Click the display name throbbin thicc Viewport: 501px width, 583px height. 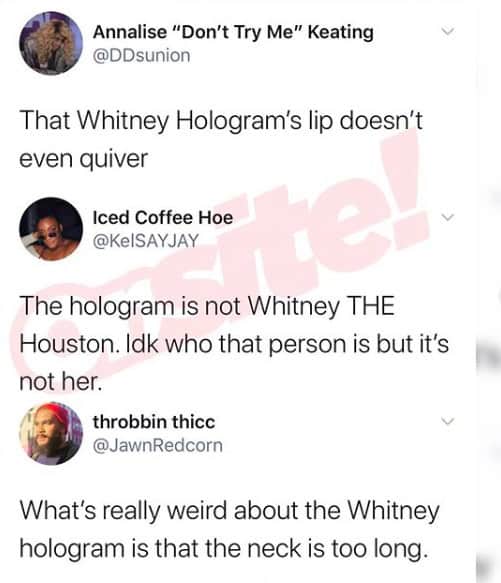click(x=154, y=422)
